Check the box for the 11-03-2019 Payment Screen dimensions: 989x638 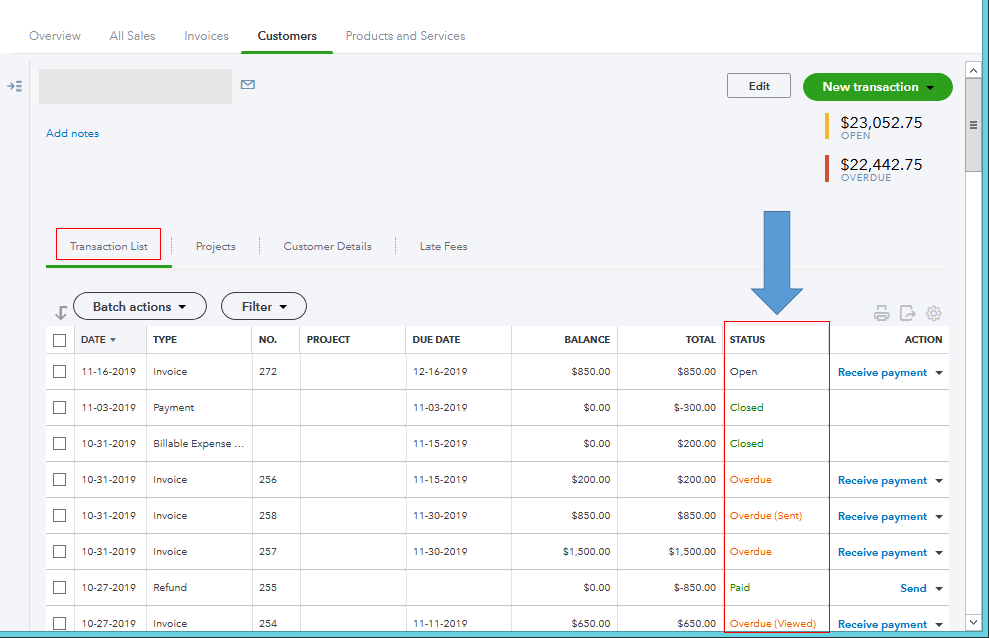coord(60,407)
